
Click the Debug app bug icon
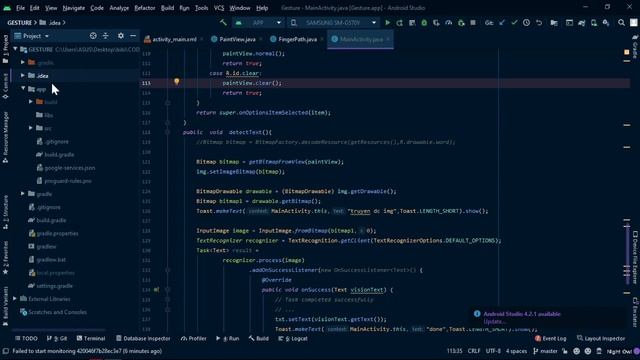pos(424,23)
